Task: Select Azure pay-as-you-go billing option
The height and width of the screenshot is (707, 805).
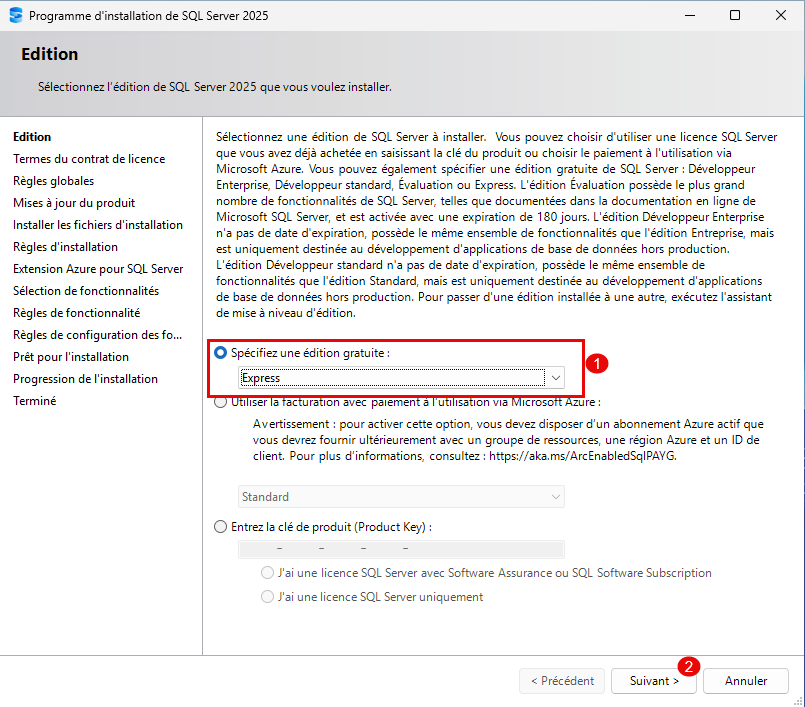Action: (x=221, y=402)
